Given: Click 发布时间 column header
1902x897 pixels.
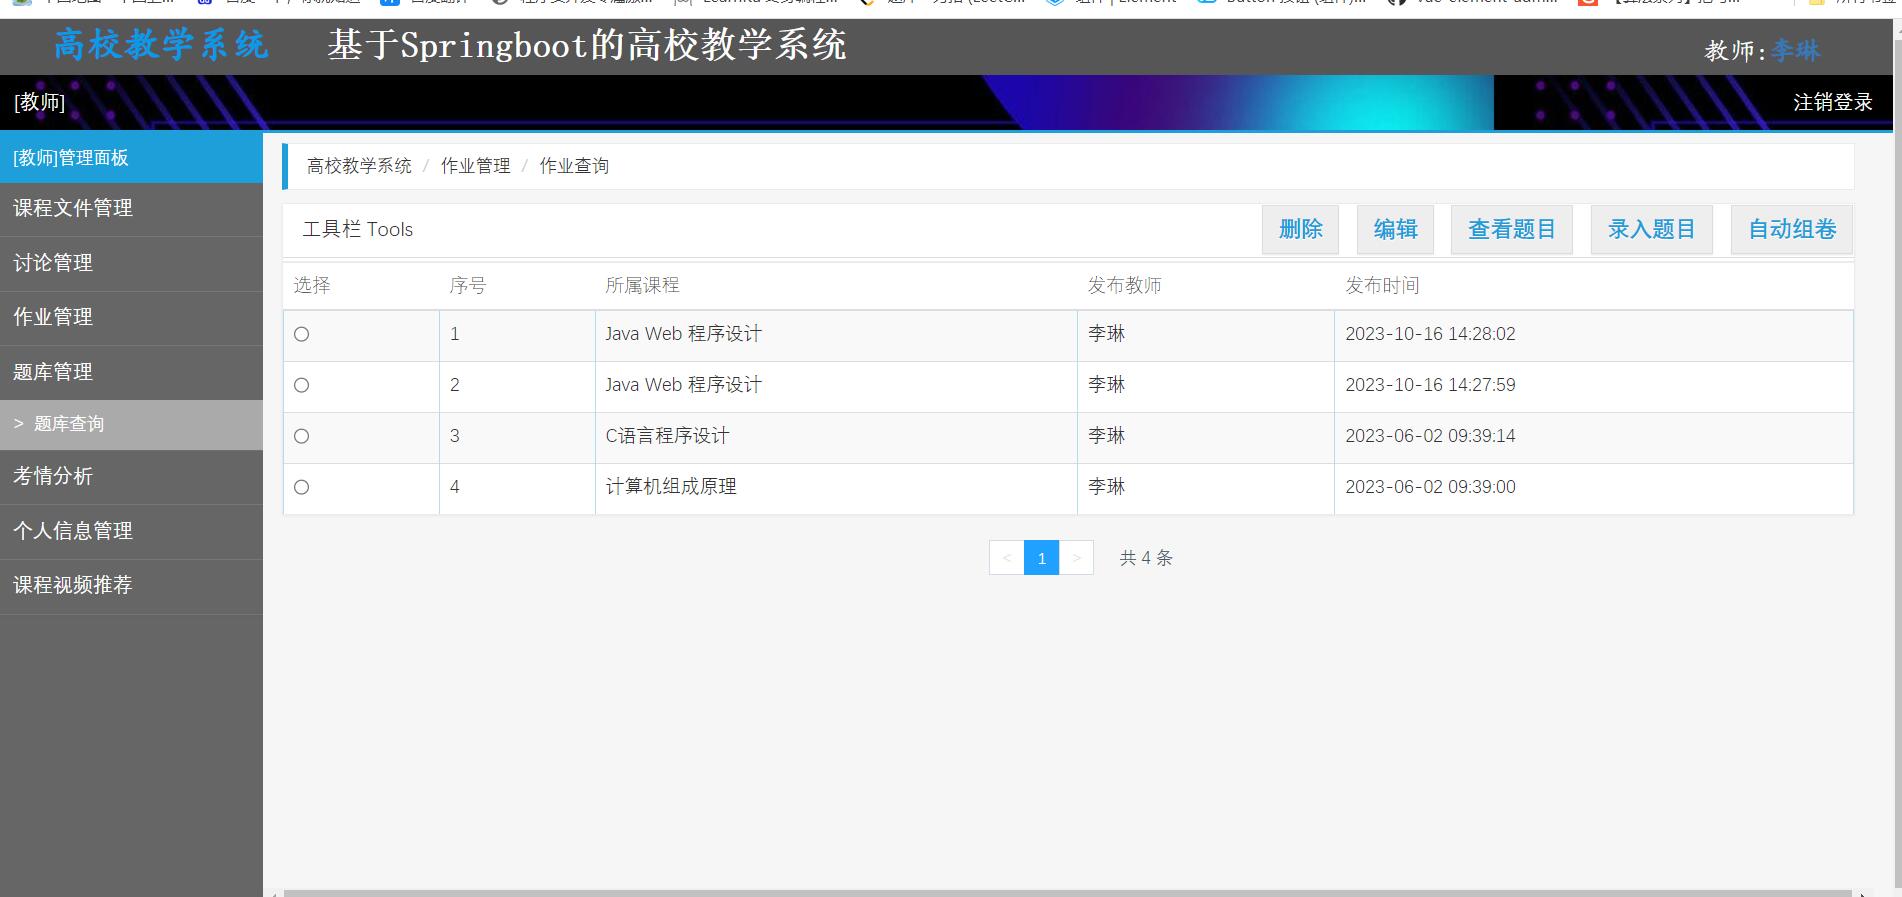Looking at the screenshot, I should coord(1382,286).
